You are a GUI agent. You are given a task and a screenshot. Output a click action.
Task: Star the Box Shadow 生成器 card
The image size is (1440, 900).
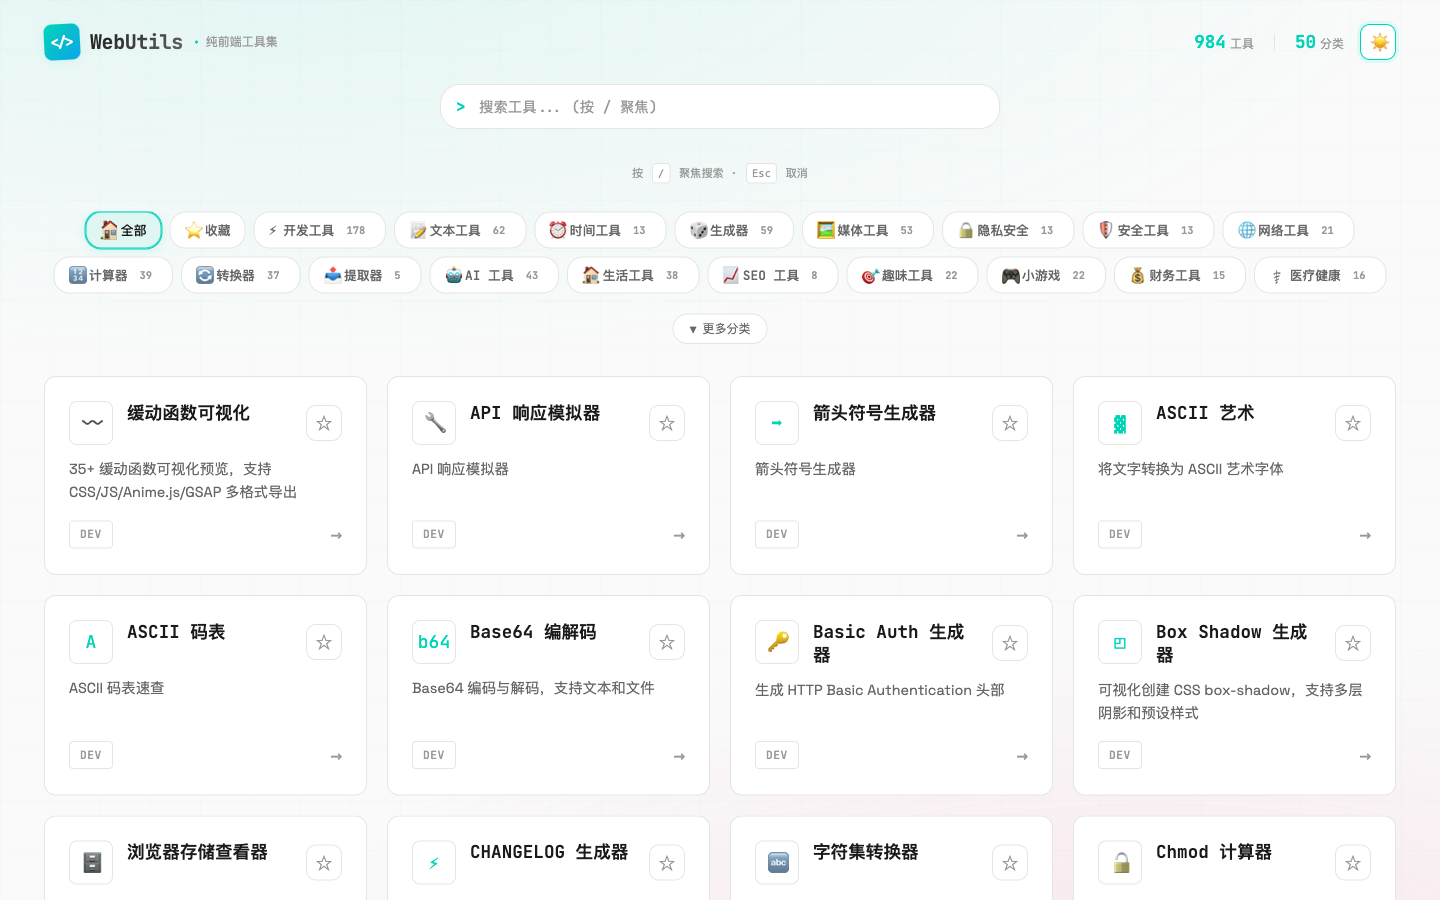(x=1353, y=643)
